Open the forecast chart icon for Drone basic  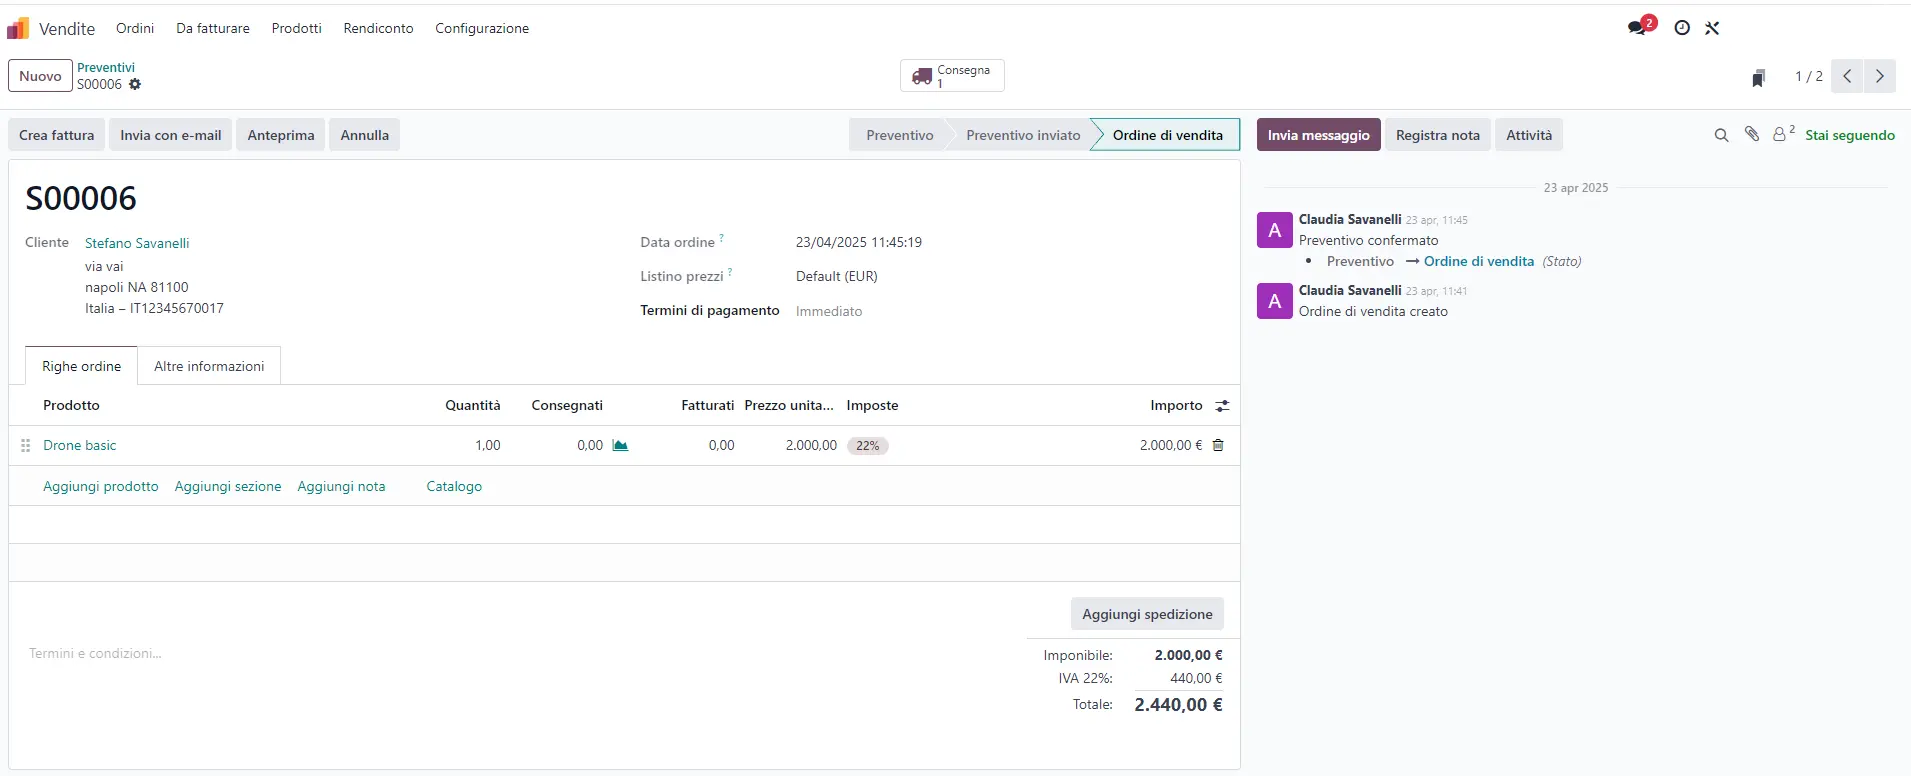[620, 445]
